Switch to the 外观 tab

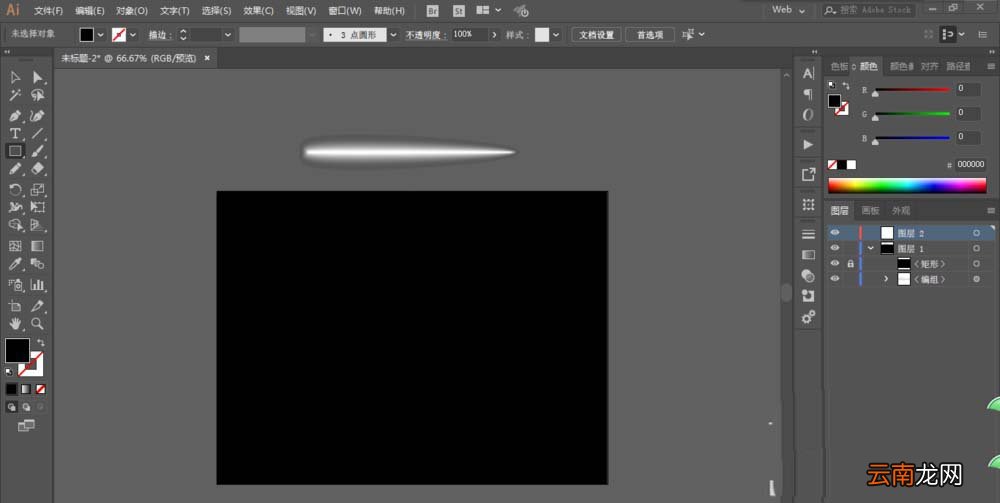(901, 210)
